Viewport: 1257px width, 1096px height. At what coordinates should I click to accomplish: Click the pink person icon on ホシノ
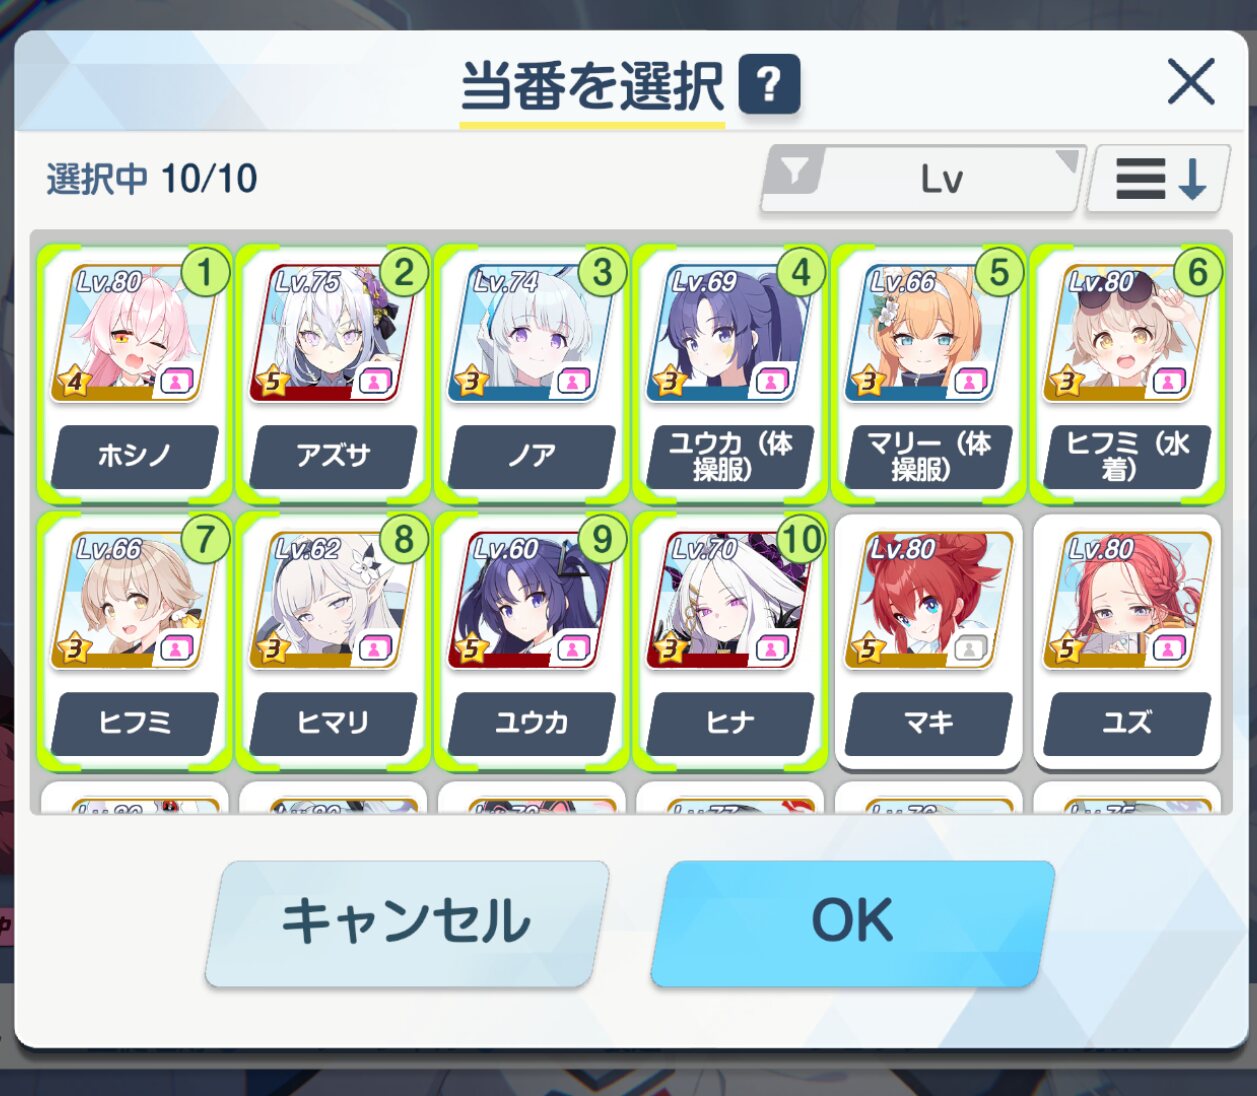tap(176, 381)
